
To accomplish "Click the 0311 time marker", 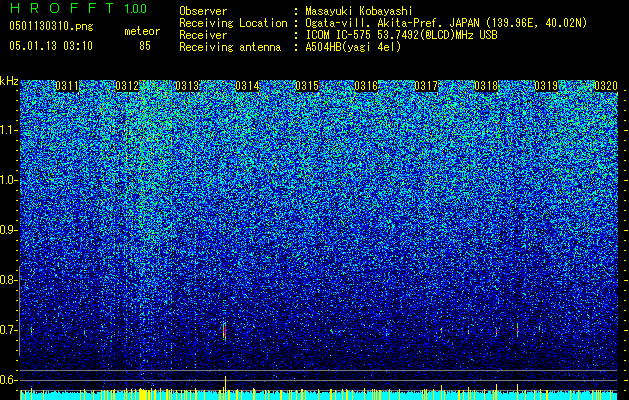I will 67,86.
